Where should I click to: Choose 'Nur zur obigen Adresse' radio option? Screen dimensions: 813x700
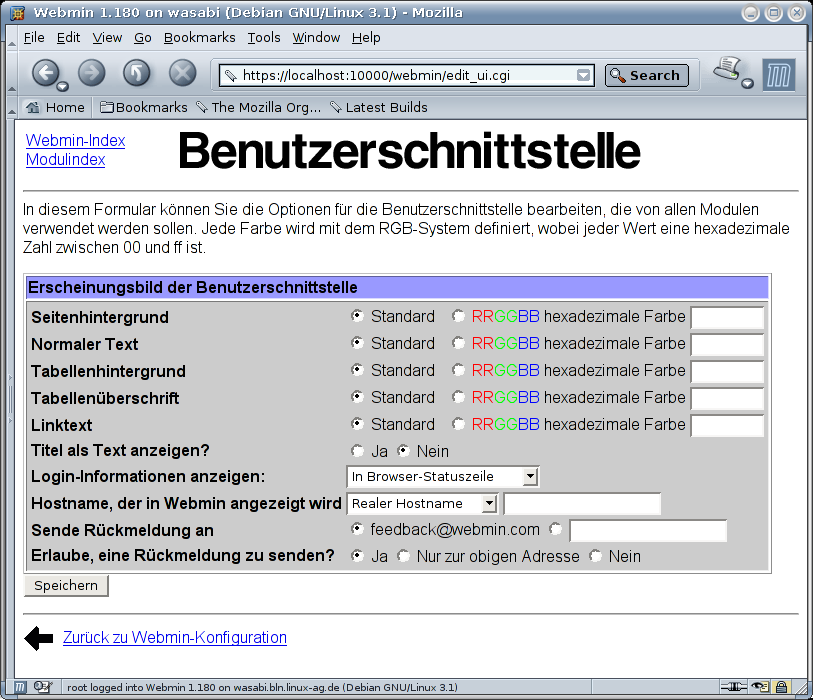point(404,556)
